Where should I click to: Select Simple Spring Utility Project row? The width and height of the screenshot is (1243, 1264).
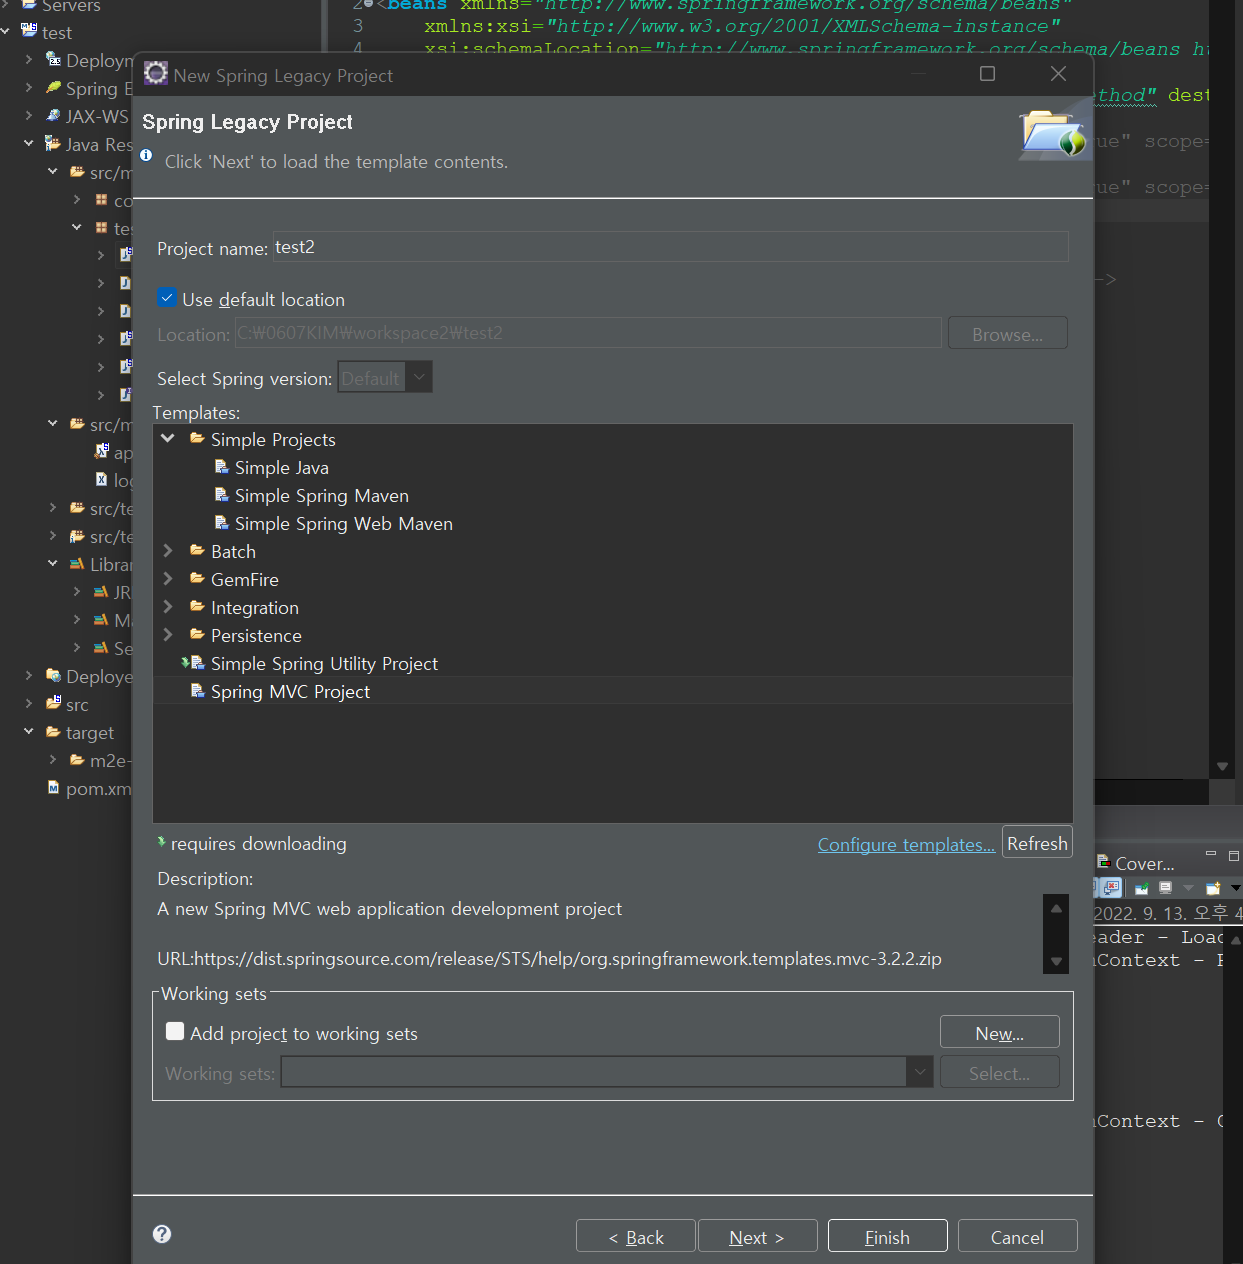[612, 663]
